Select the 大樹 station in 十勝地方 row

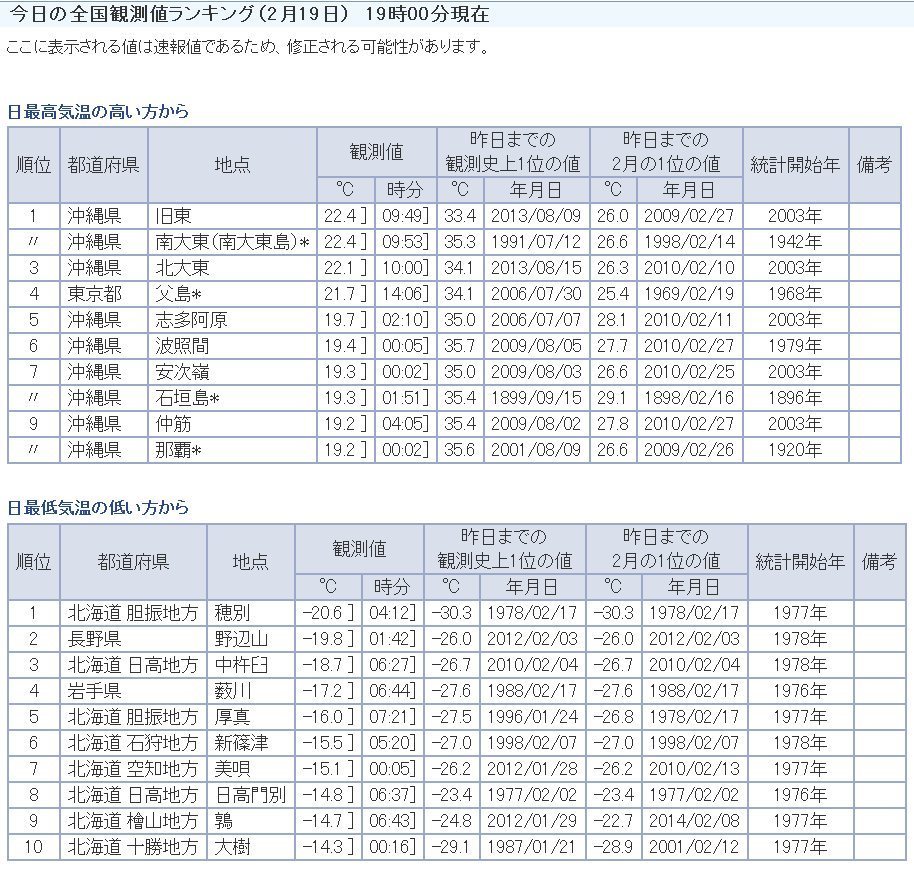(233, 846)
